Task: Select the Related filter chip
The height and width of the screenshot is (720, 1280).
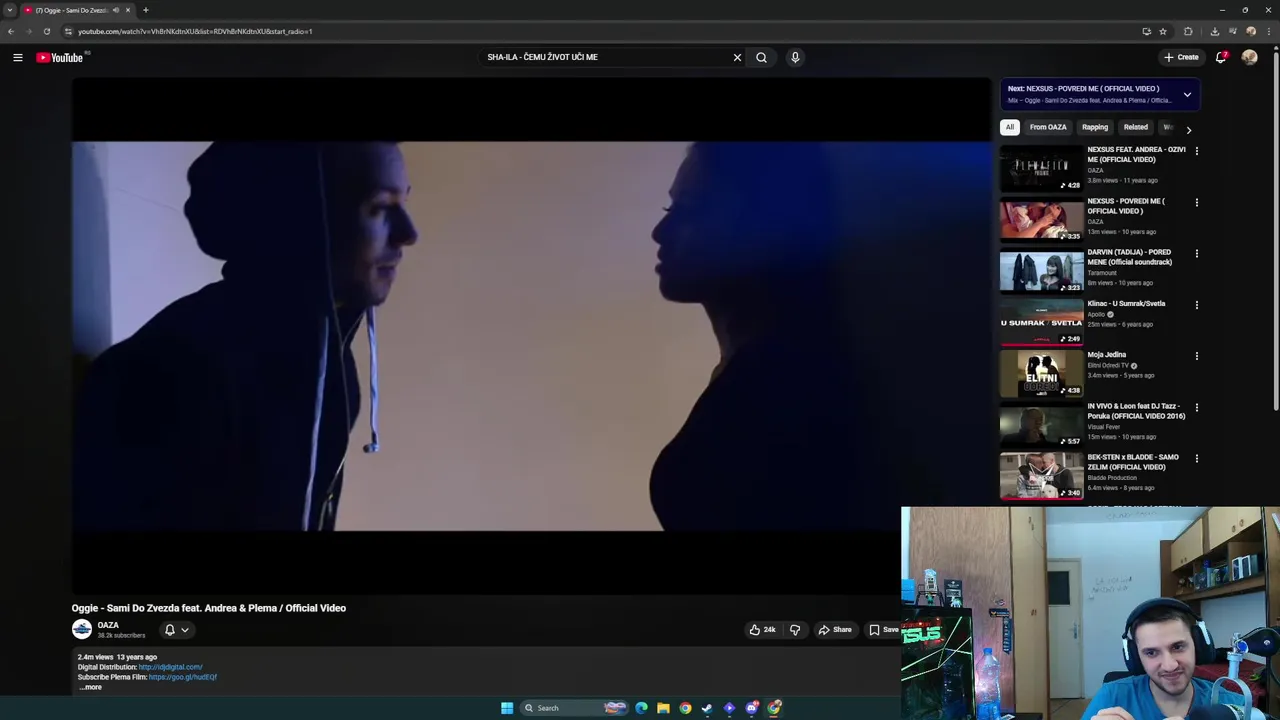Action: (1135, 128)
